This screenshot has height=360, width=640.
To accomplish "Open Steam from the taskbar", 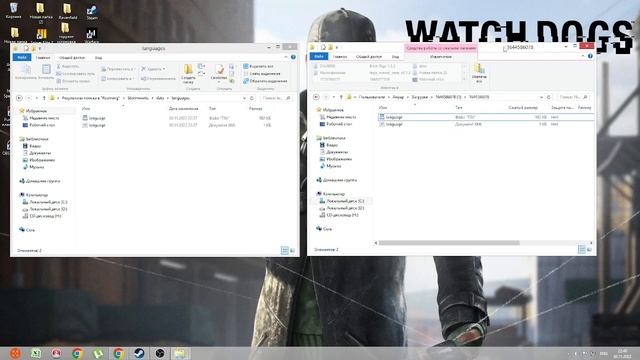I will pyautogui.click(x=139, y=353).
